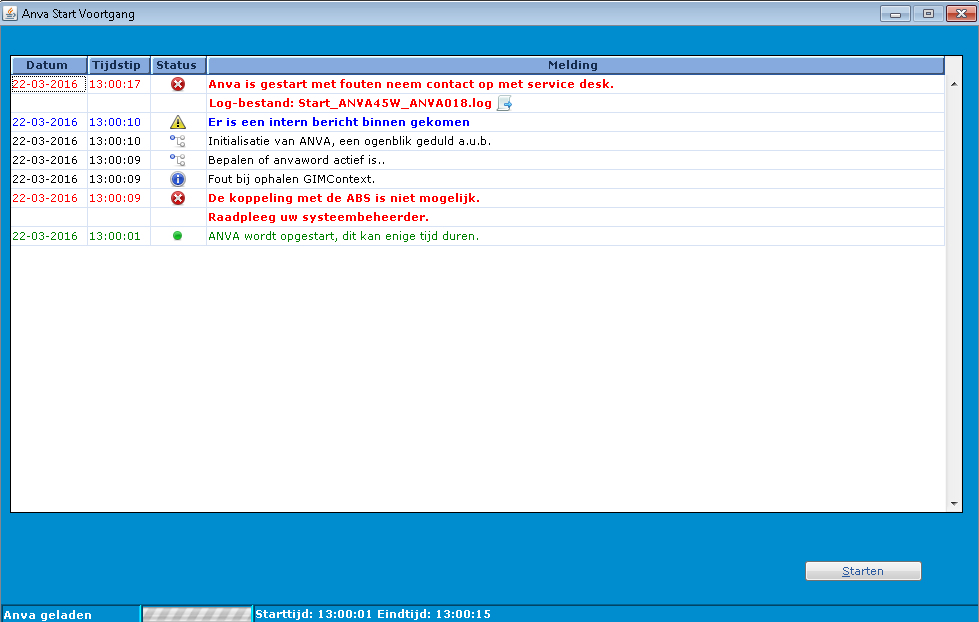Click the blue info icon on the GIMContext row
This screenshot has width=979, height=622.
(x=177, y=179)
